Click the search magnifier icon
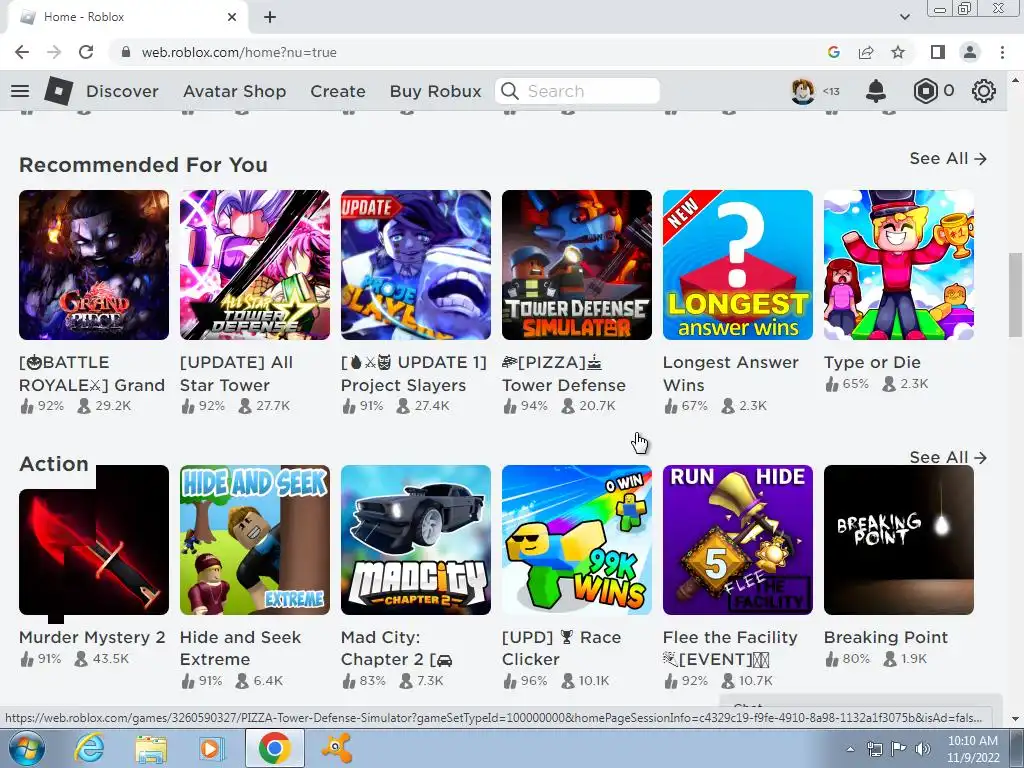Viewport: 1024px width, 768px height. [509, 91]
